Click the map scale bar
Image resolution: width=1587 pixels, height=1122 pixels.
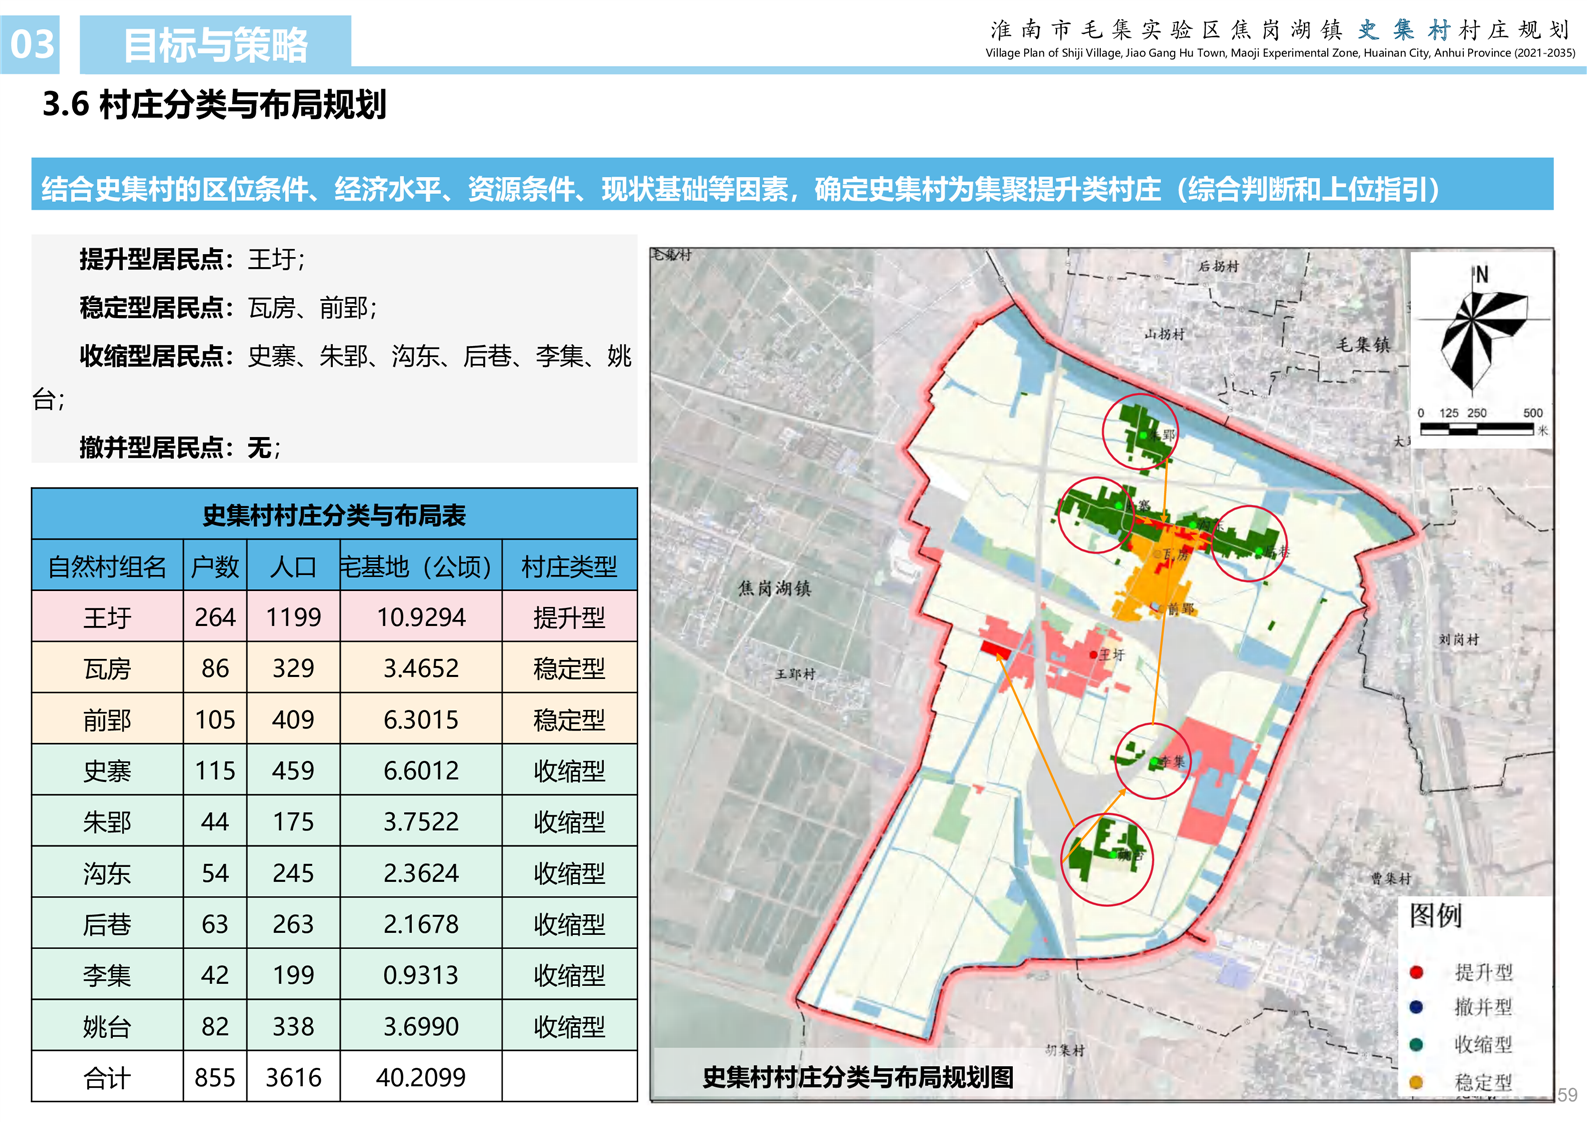[1476, 428]
